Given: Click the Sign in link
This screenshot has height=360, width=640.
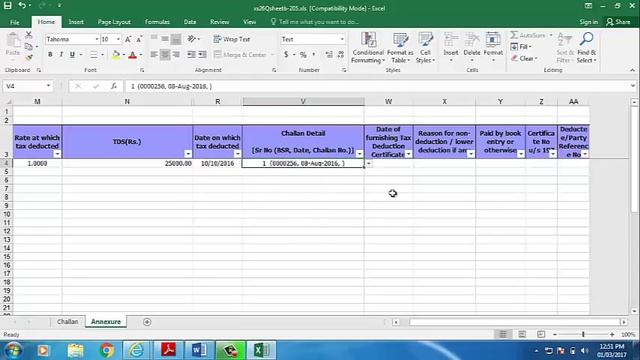Looking at the screenshot, I should point(589,22).
